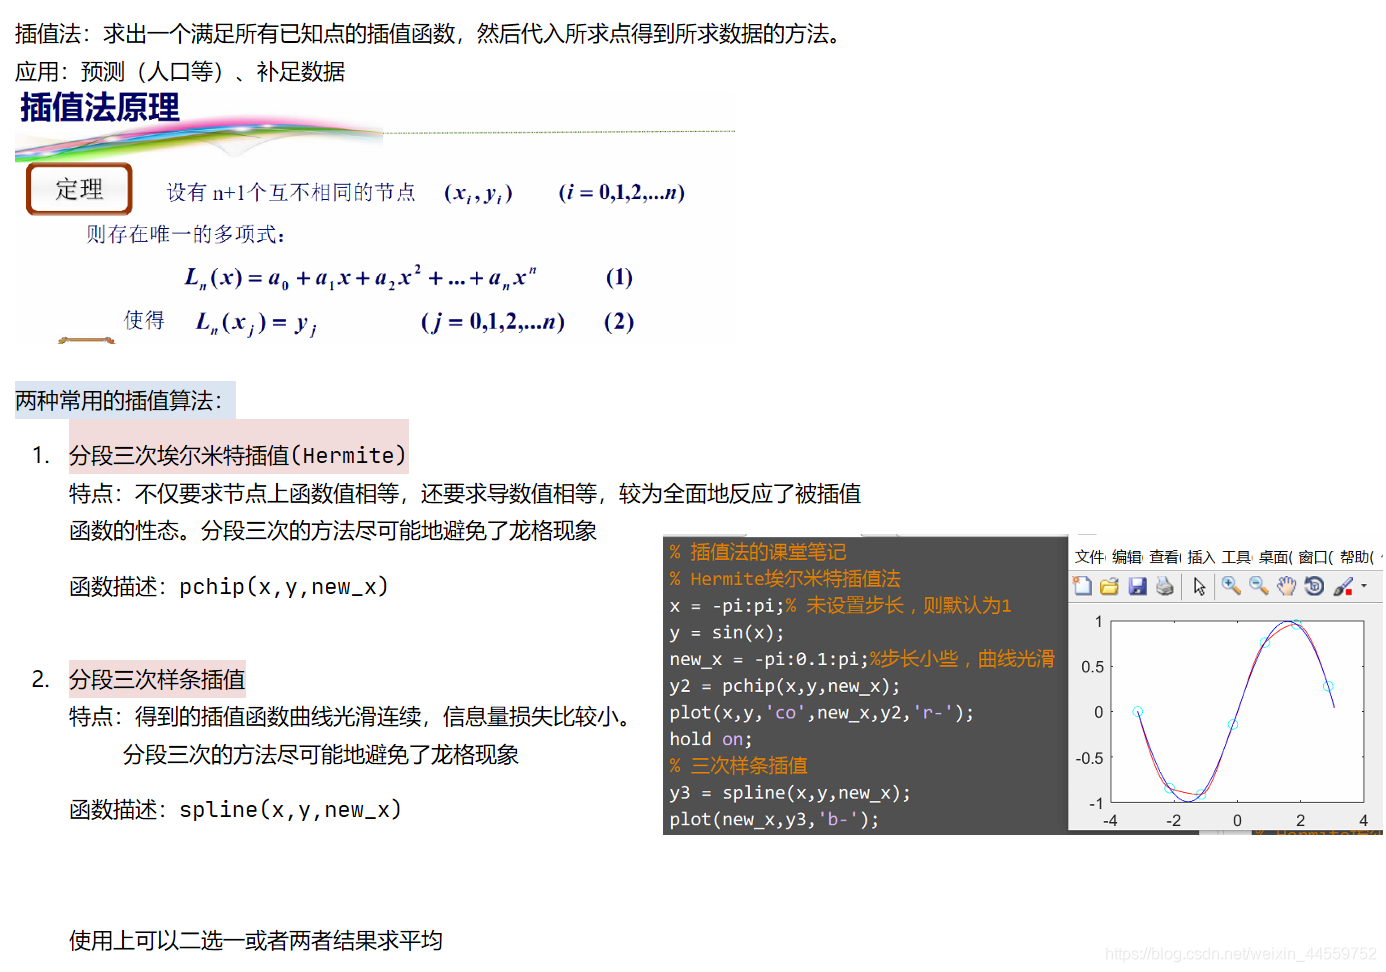Viewport: 1386px width, 972px height.
Task: Open the 插入 menu in figure window
Action: pos(1201,557)
